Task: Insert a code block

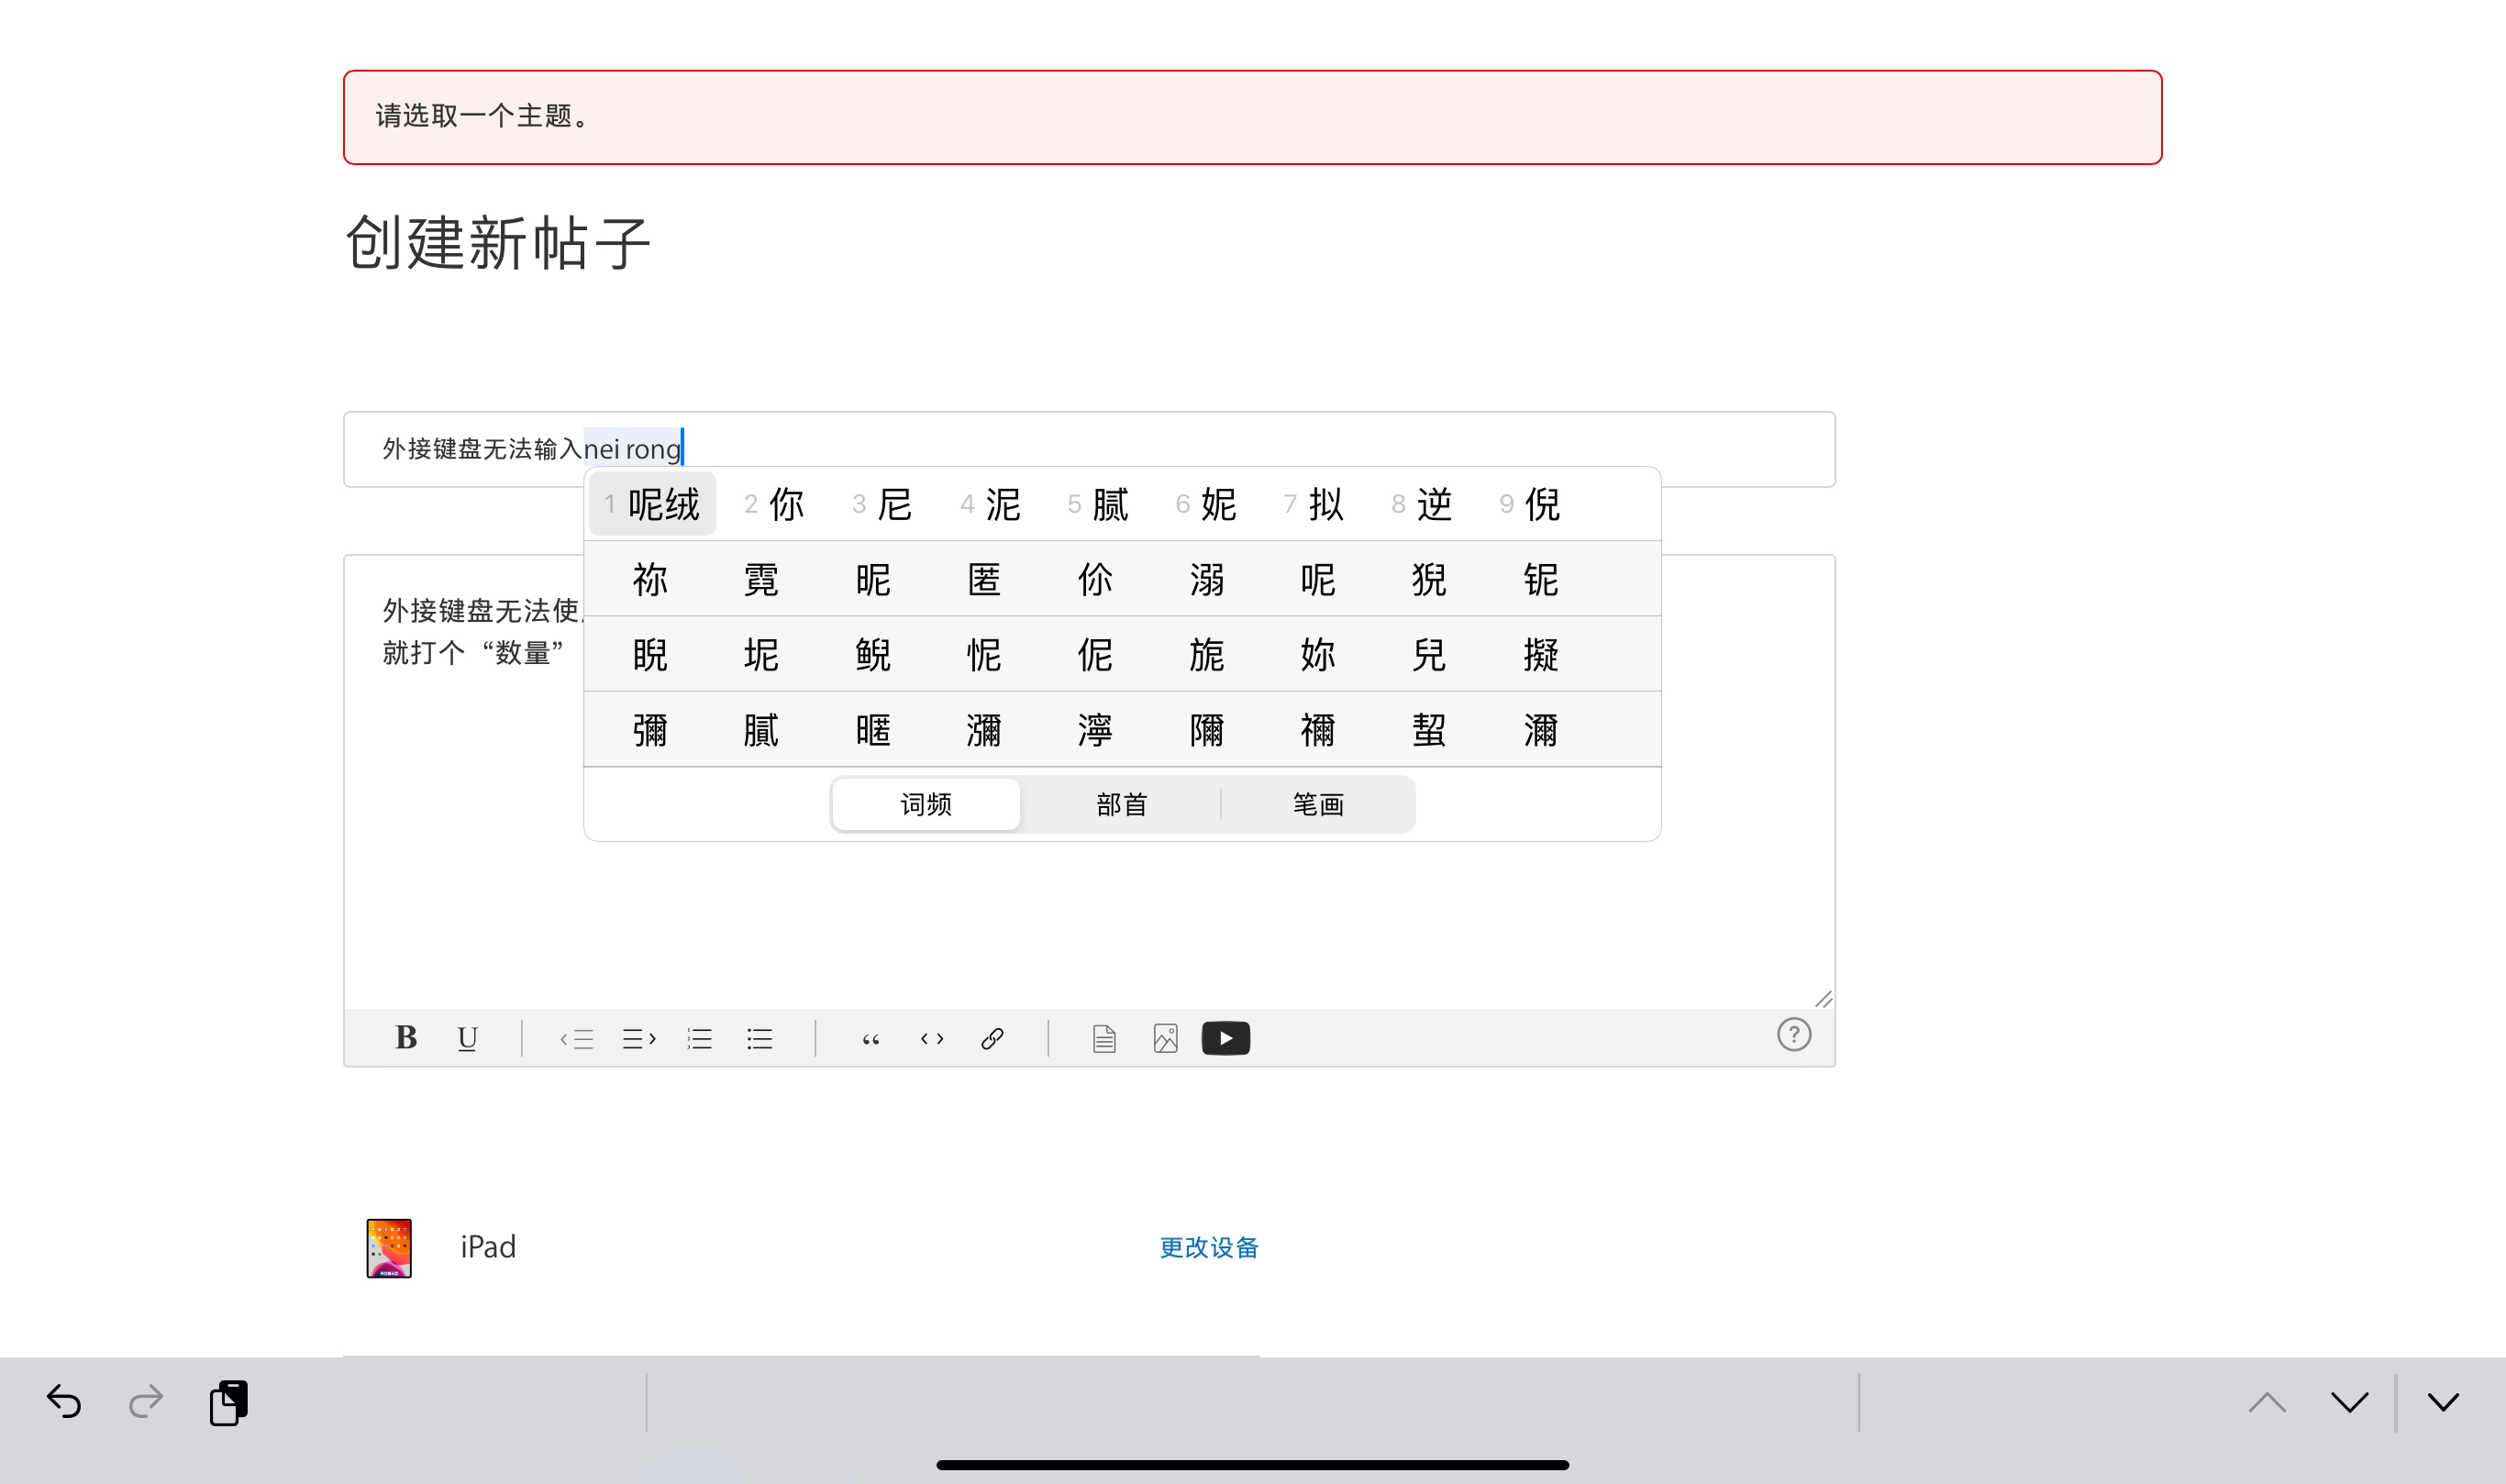Action: coord(932,1039)
